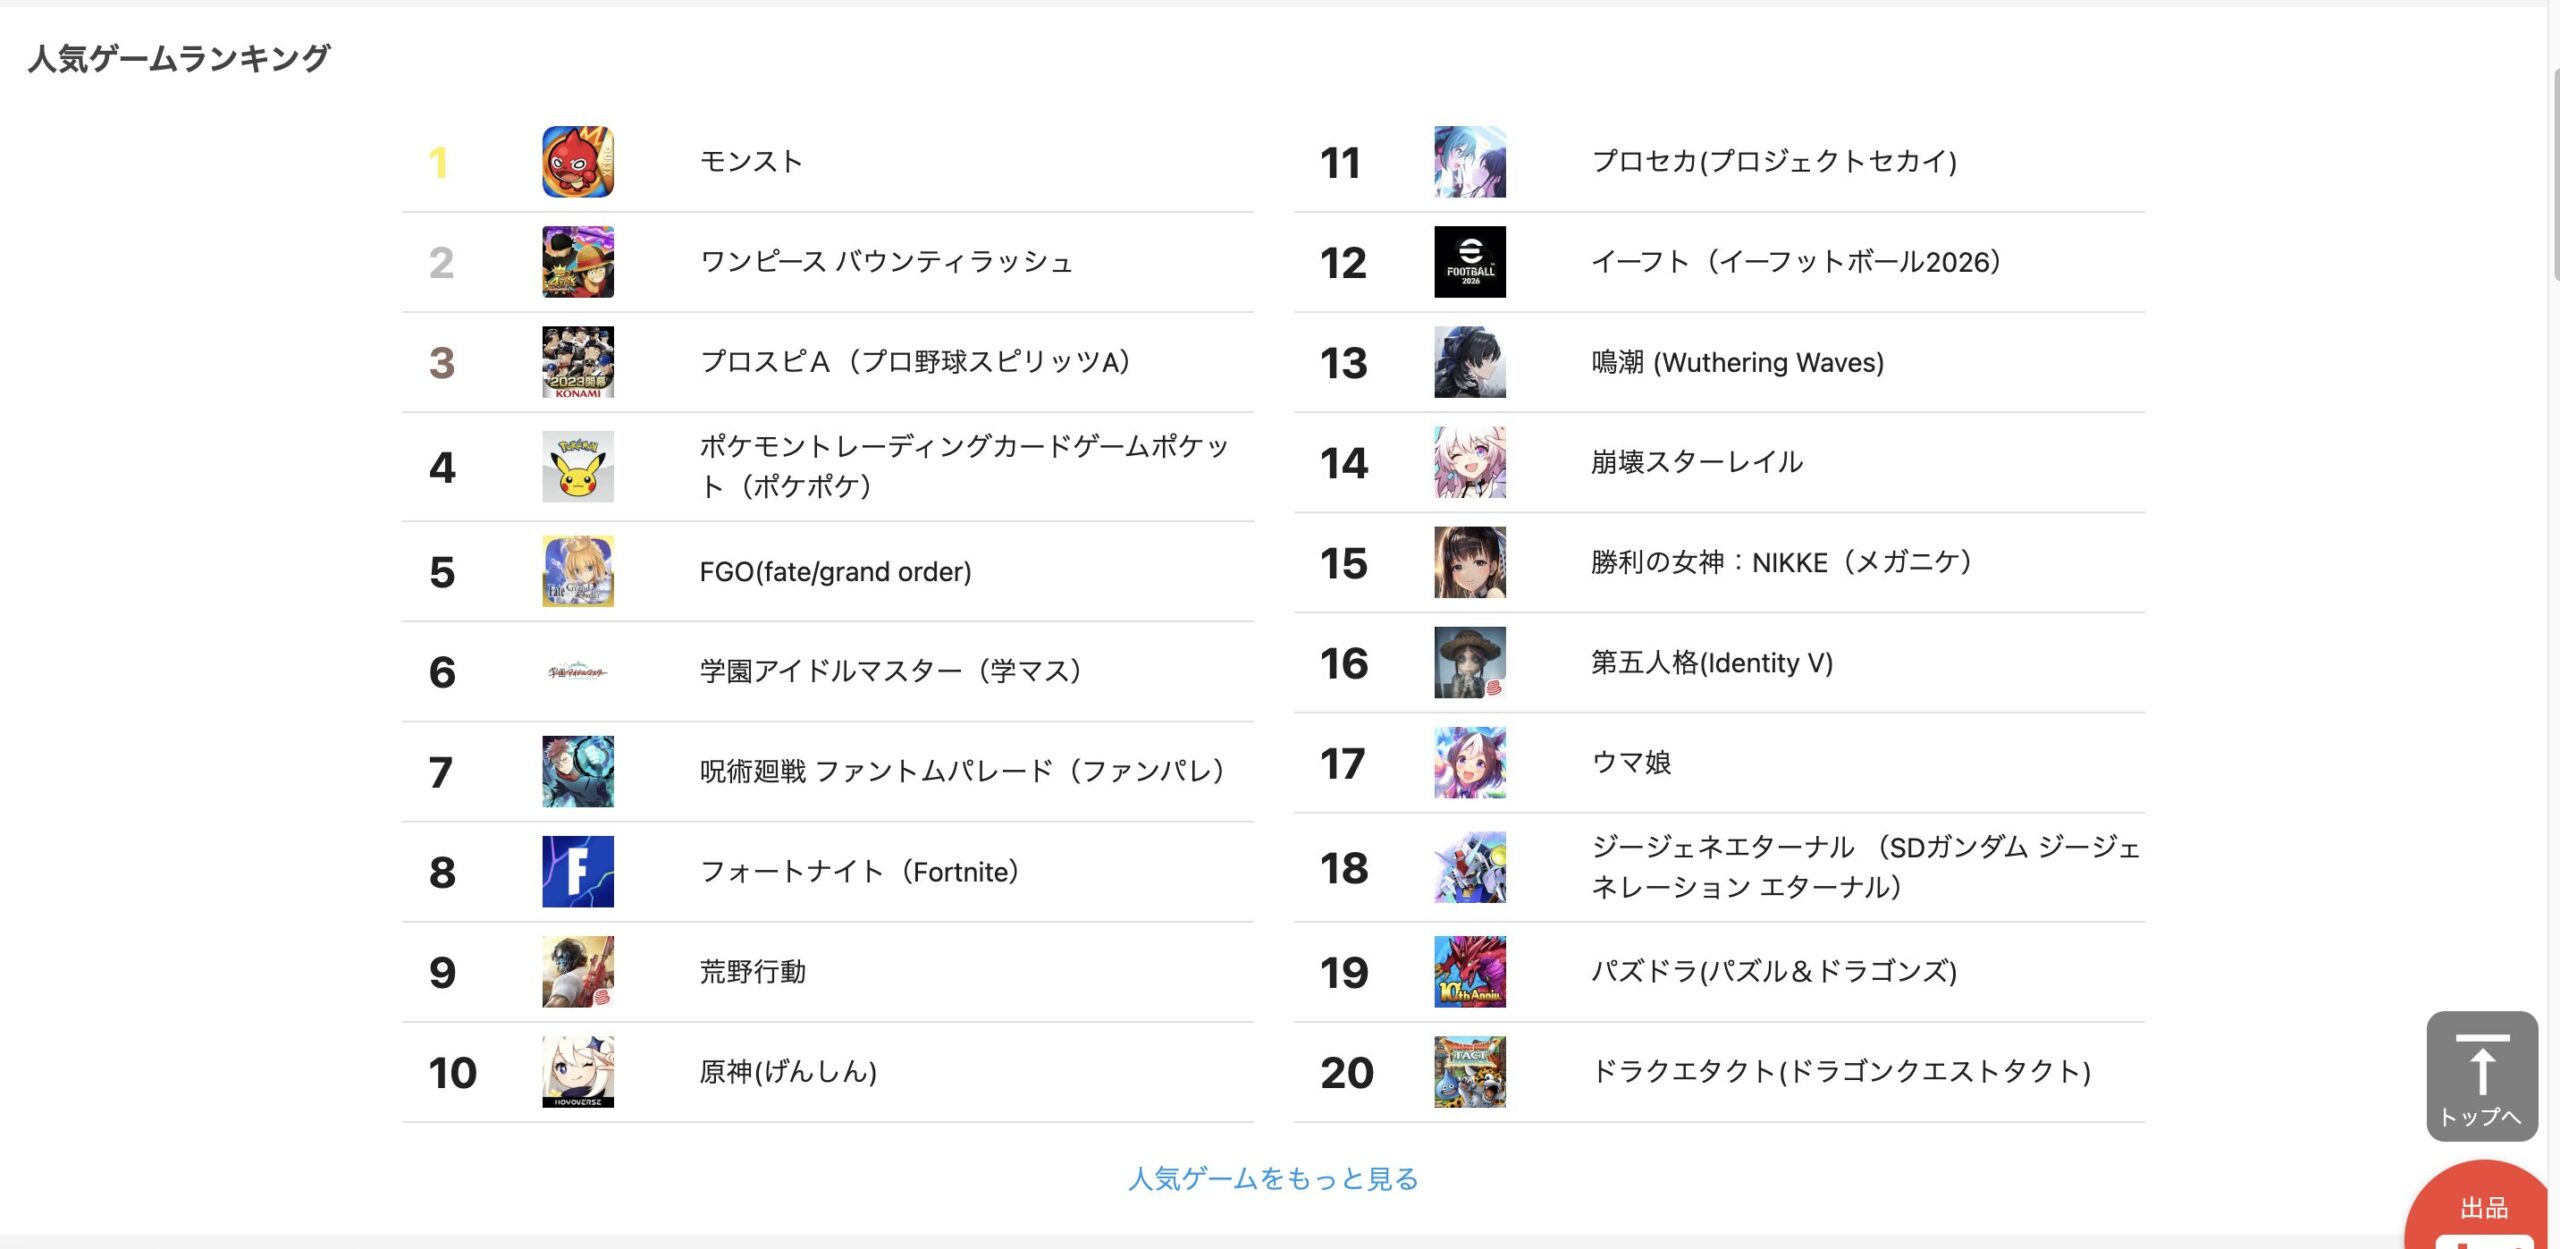Click the Monster Strike (モンスト) game icon
This screenshot has height=1249, width=2560.
click(577, 162)
